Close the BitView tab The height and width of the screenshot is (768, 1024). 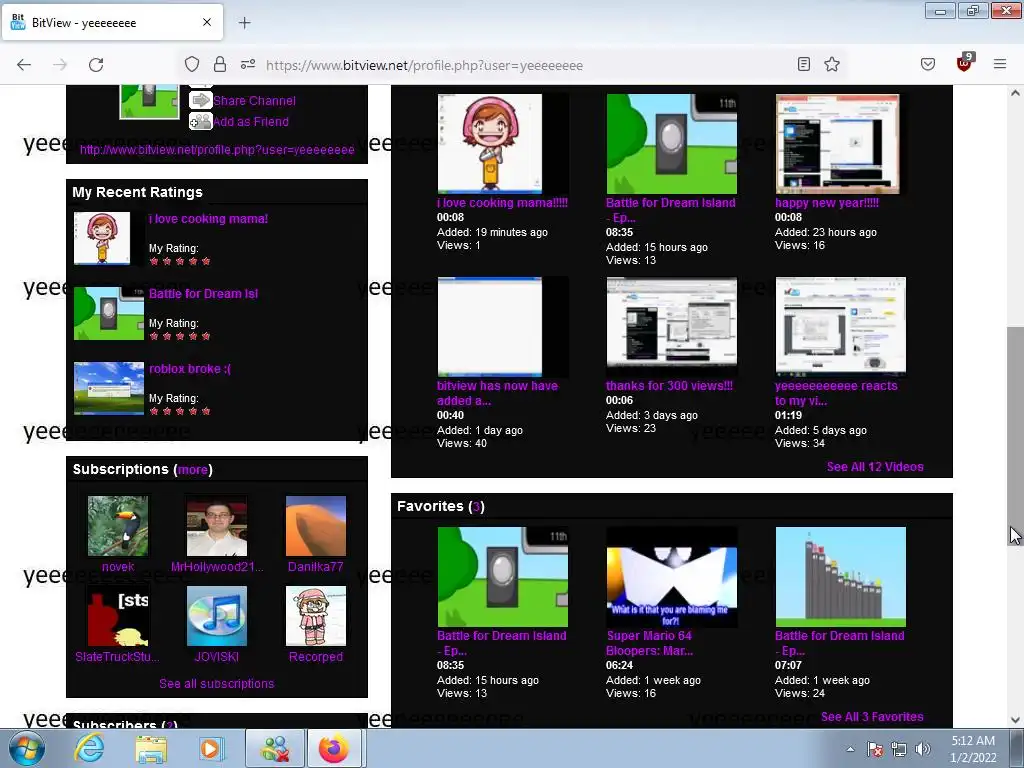(206, 22)
